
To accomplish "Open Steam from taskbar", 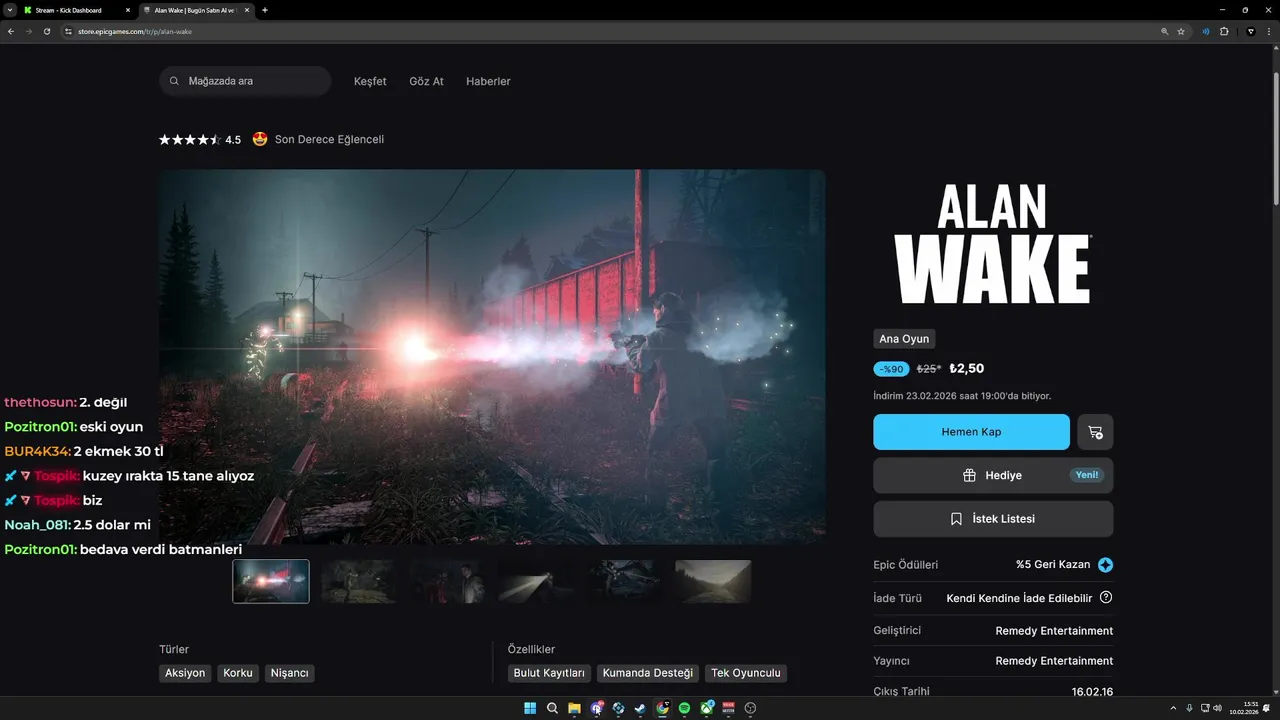I will 640,708.
